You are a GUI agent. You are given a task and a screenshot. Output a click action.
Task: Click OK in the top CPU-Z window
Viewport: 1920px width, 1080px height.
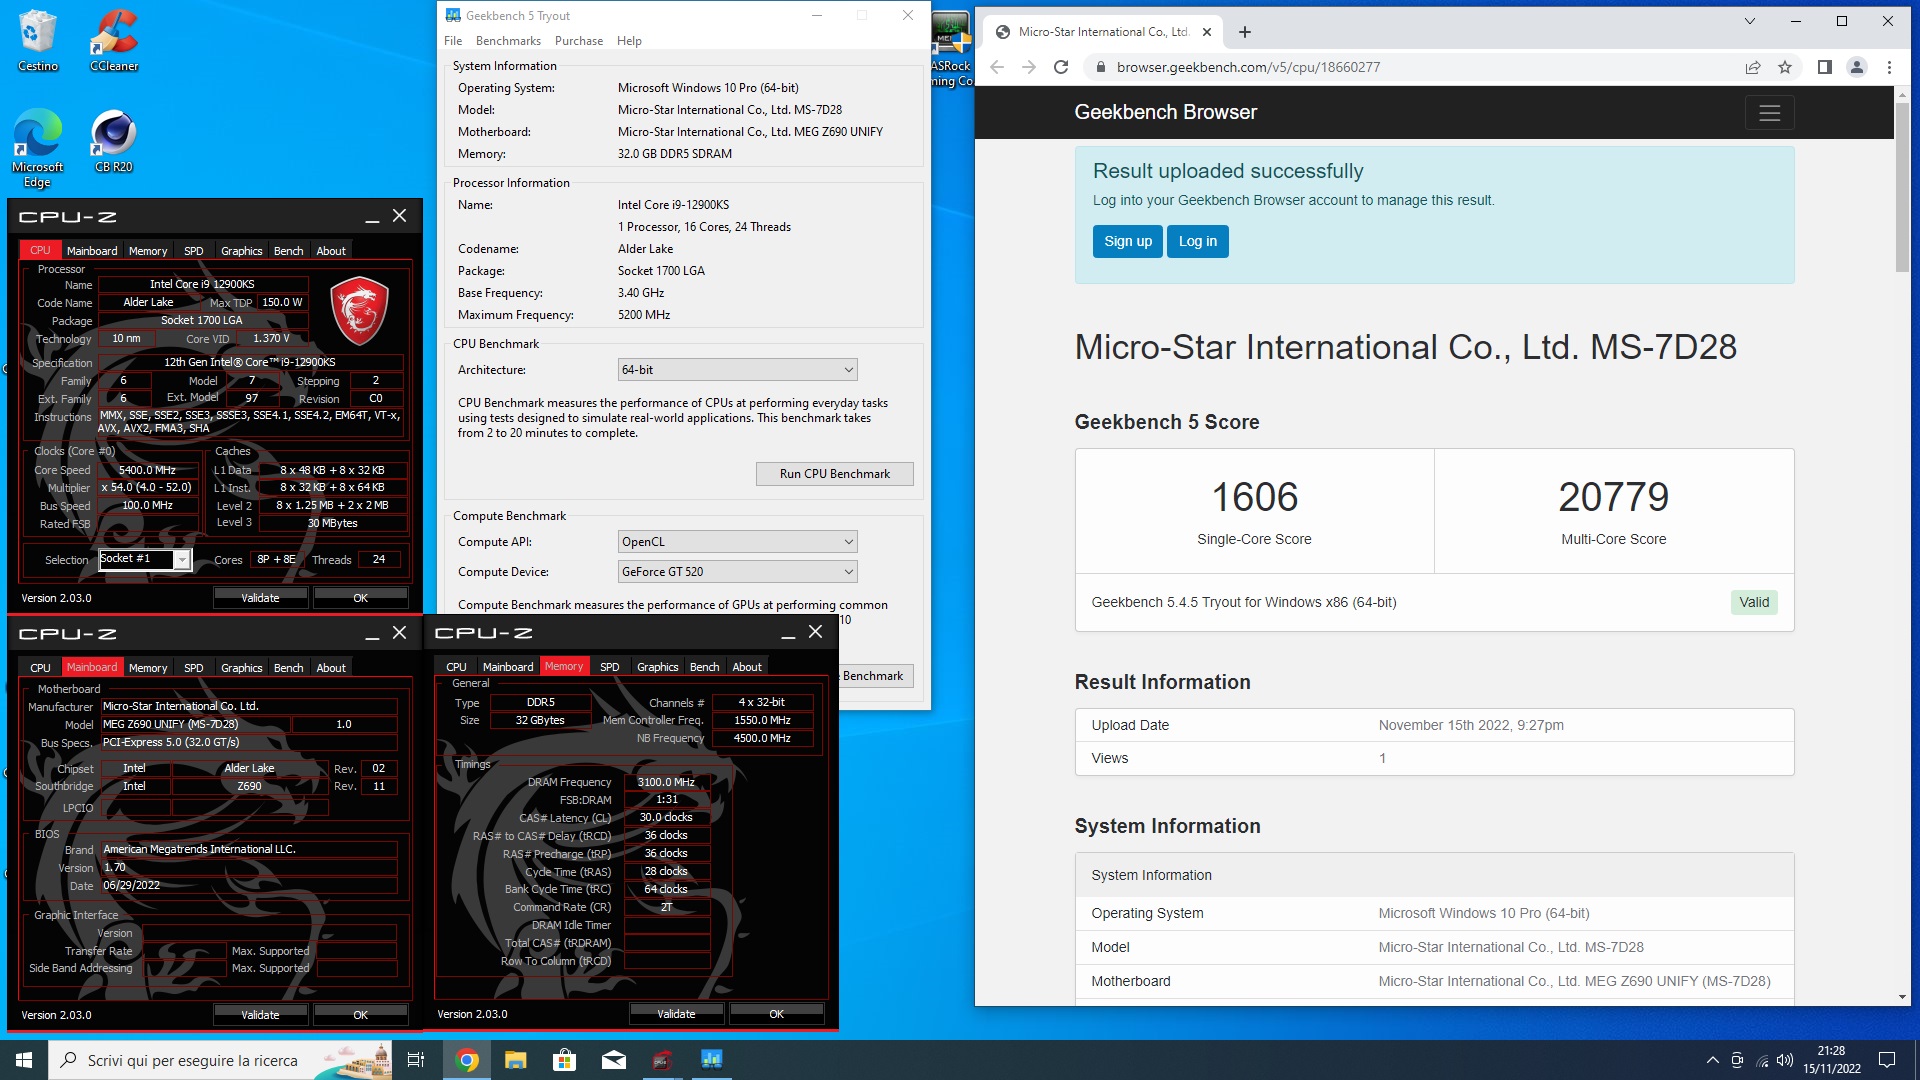tap(361, 598)
